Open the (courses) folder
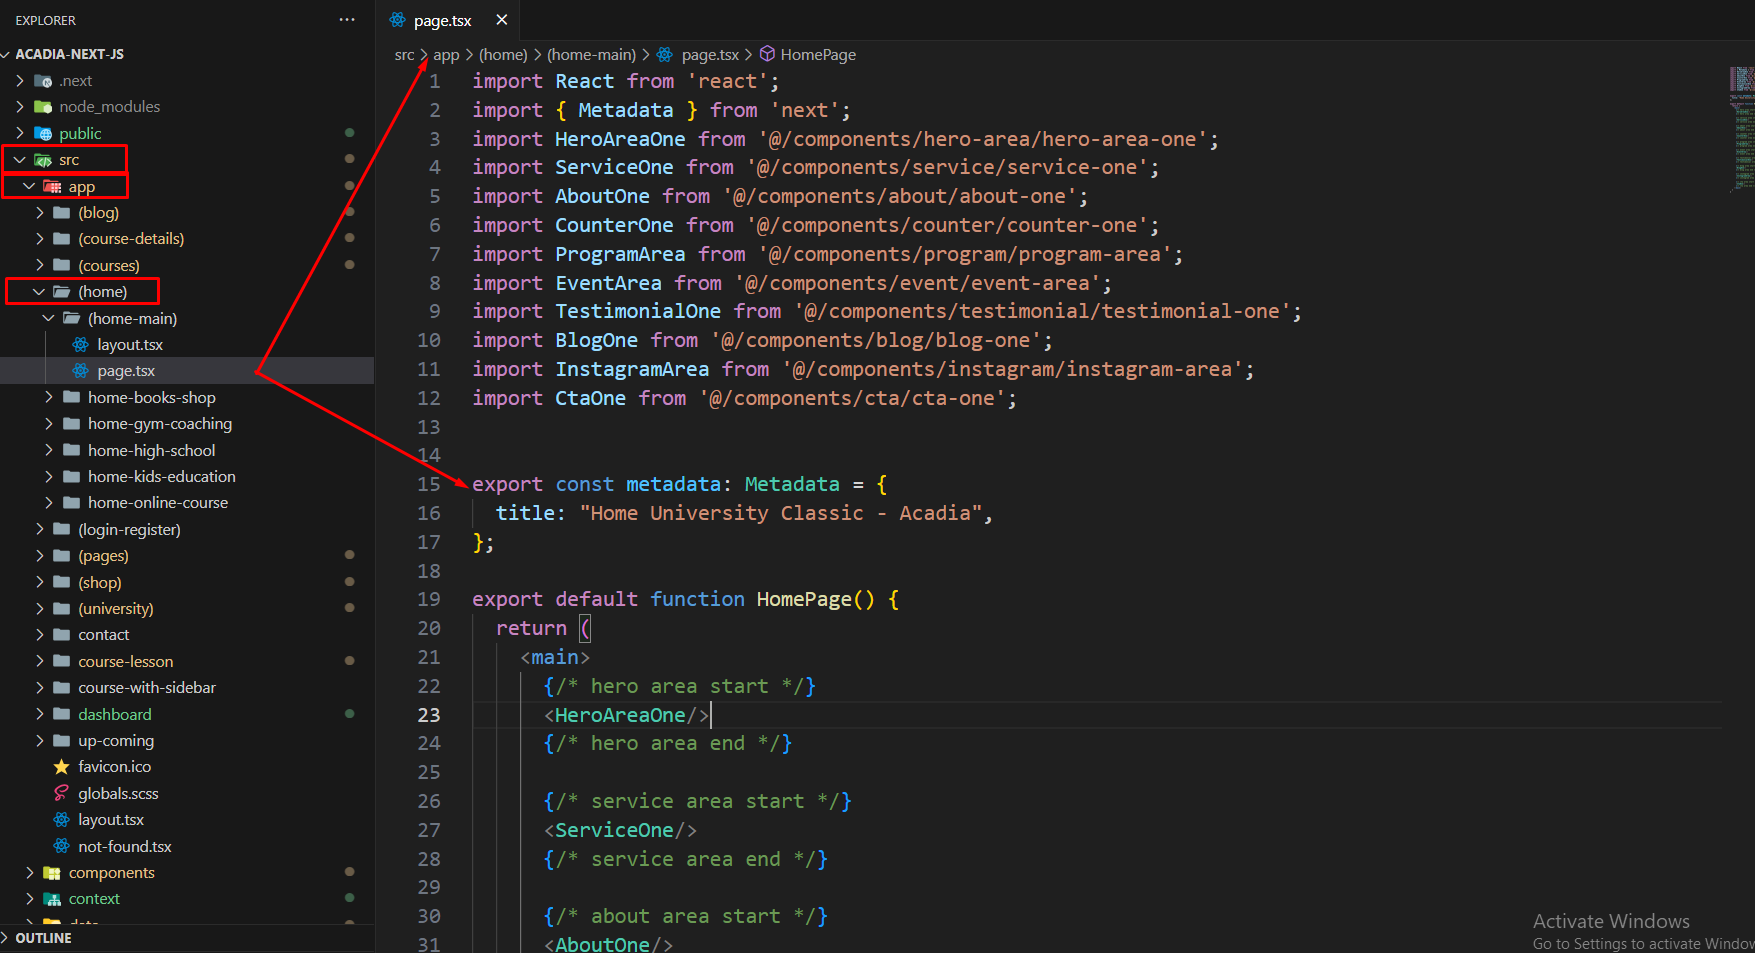This screenshot has width=1755, height=953. tap(109, 265)
